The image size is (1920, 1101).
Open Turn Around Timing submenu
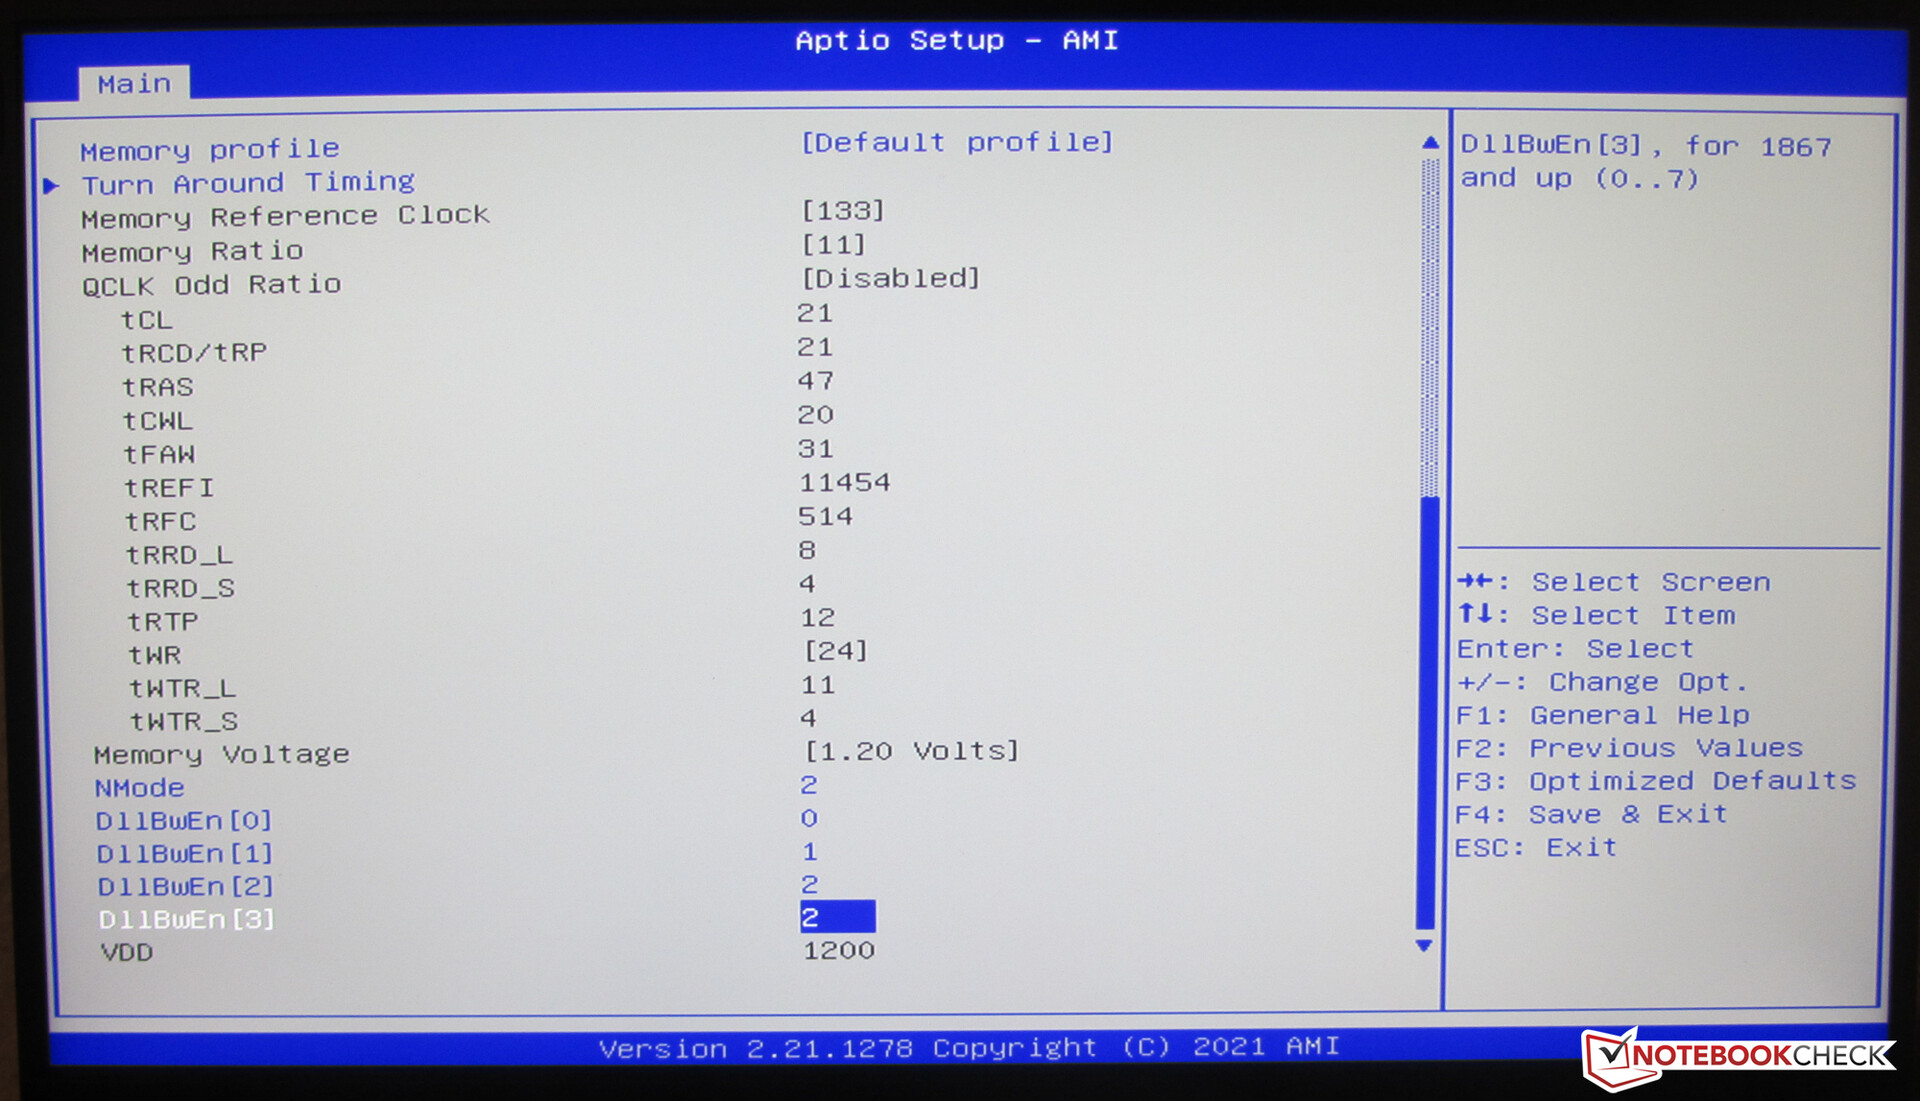click(247, 183)
